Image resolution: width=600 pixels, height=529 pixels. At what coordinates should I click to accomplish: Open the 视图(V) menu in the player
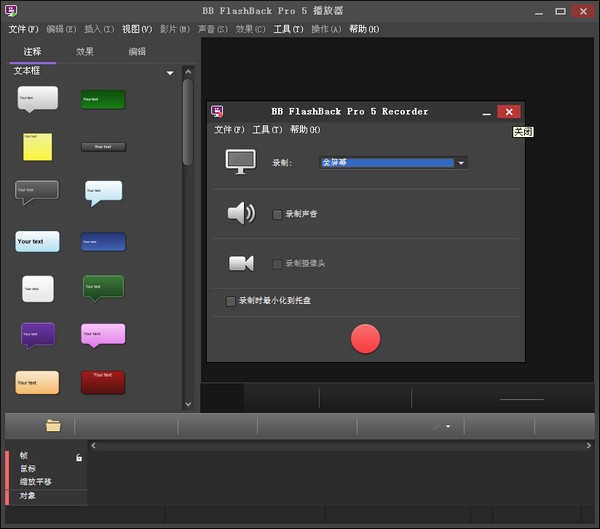tap(137, 29)
